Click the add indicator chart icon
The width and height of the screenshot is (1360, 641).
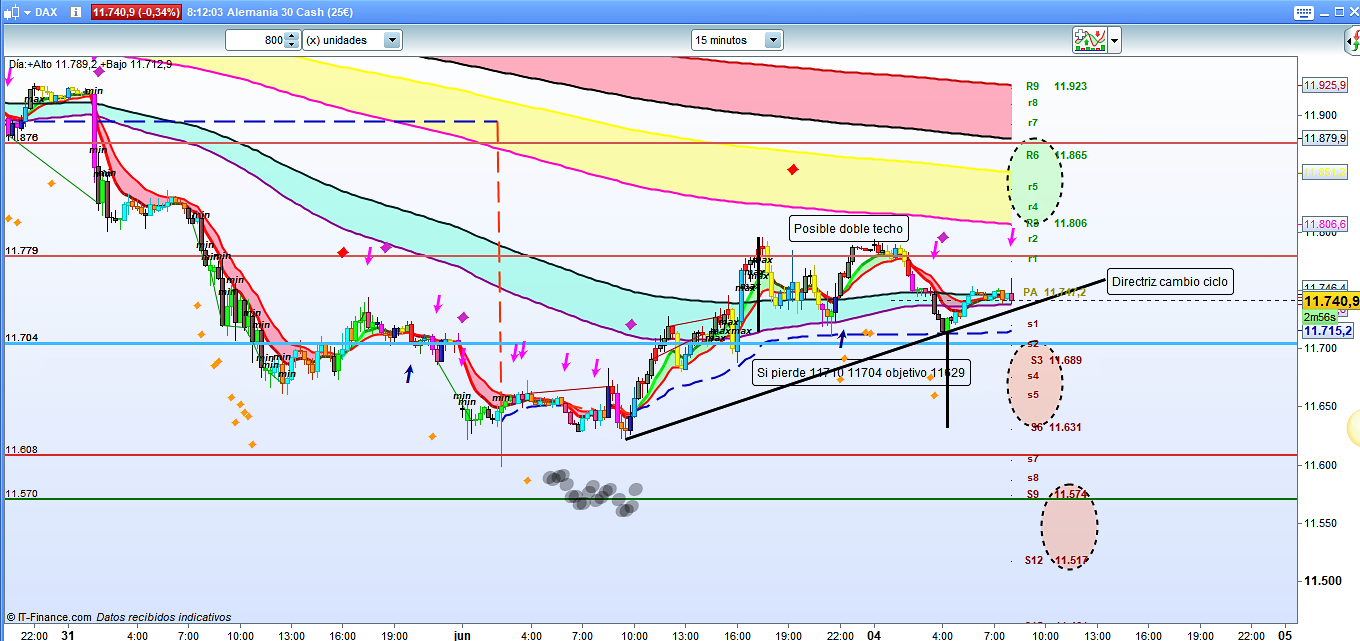[x=1089, y=40]
